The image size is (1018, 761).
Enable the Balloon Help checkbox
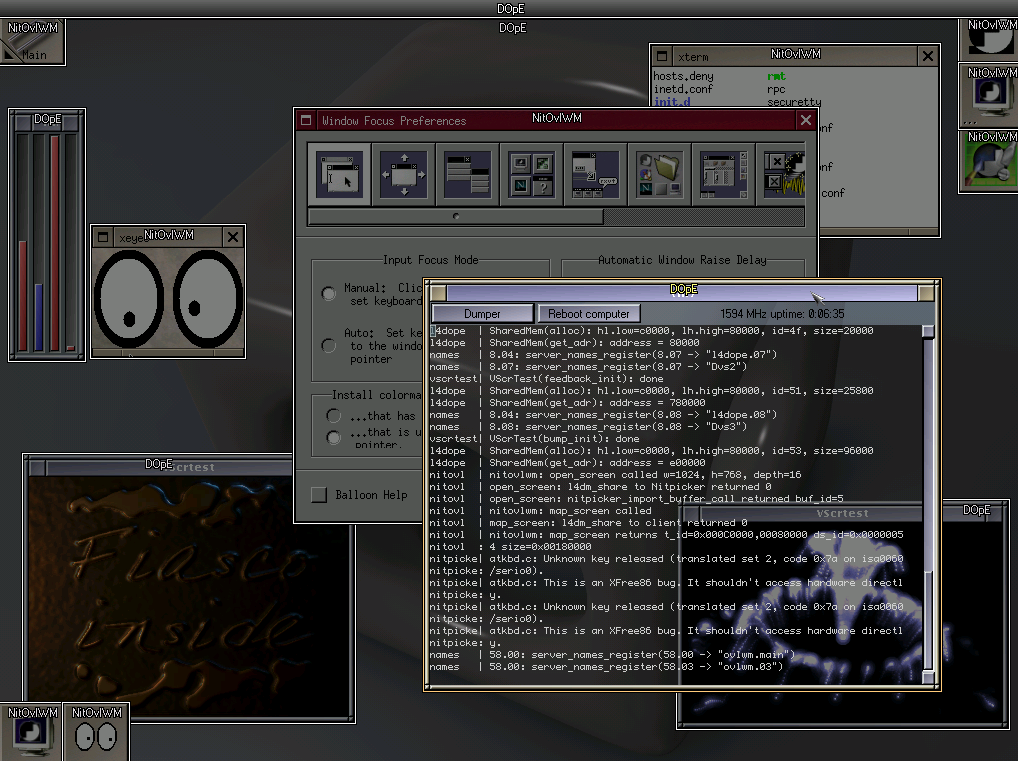click(x=319, y=495)
